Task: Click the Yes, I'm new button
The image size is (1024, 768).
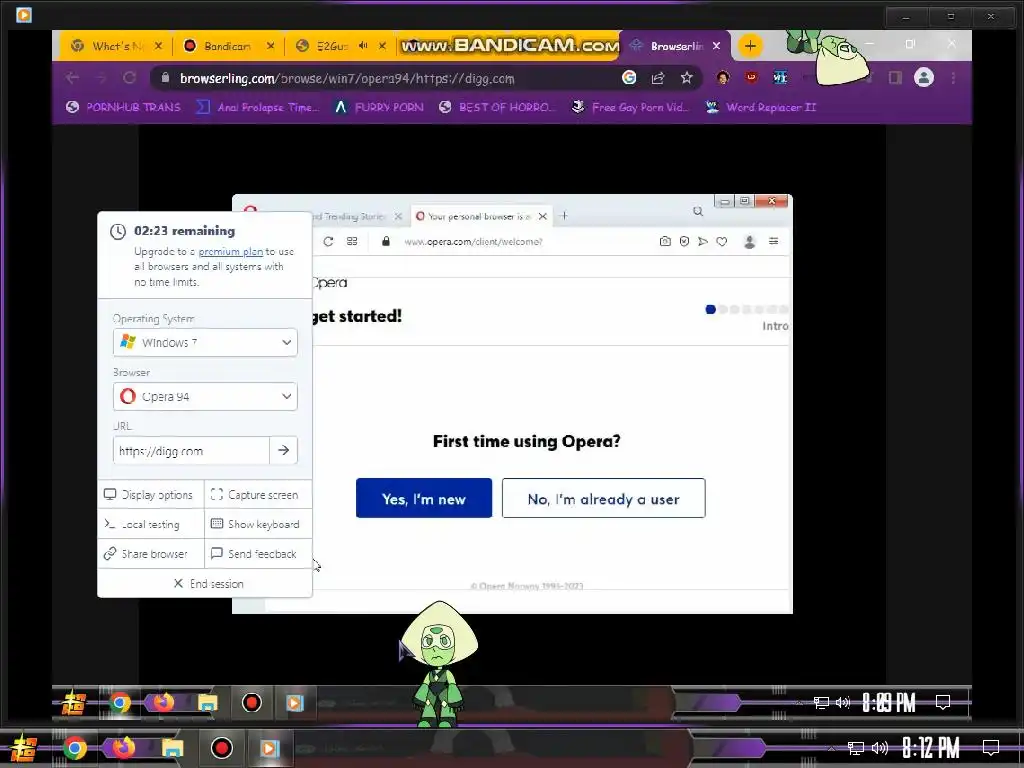Action: 424,498
